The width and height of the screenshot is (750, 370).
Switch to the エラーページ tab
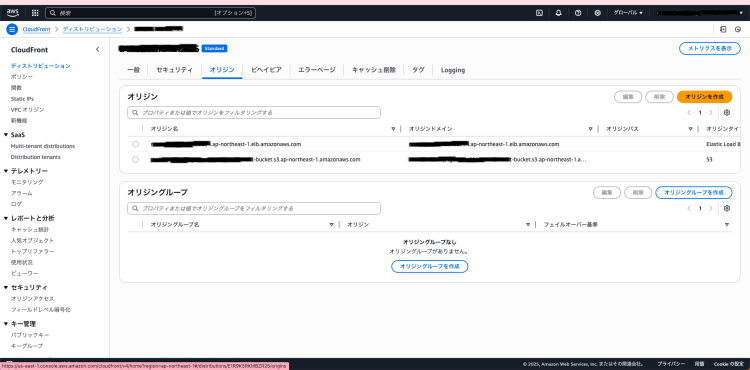317,70
